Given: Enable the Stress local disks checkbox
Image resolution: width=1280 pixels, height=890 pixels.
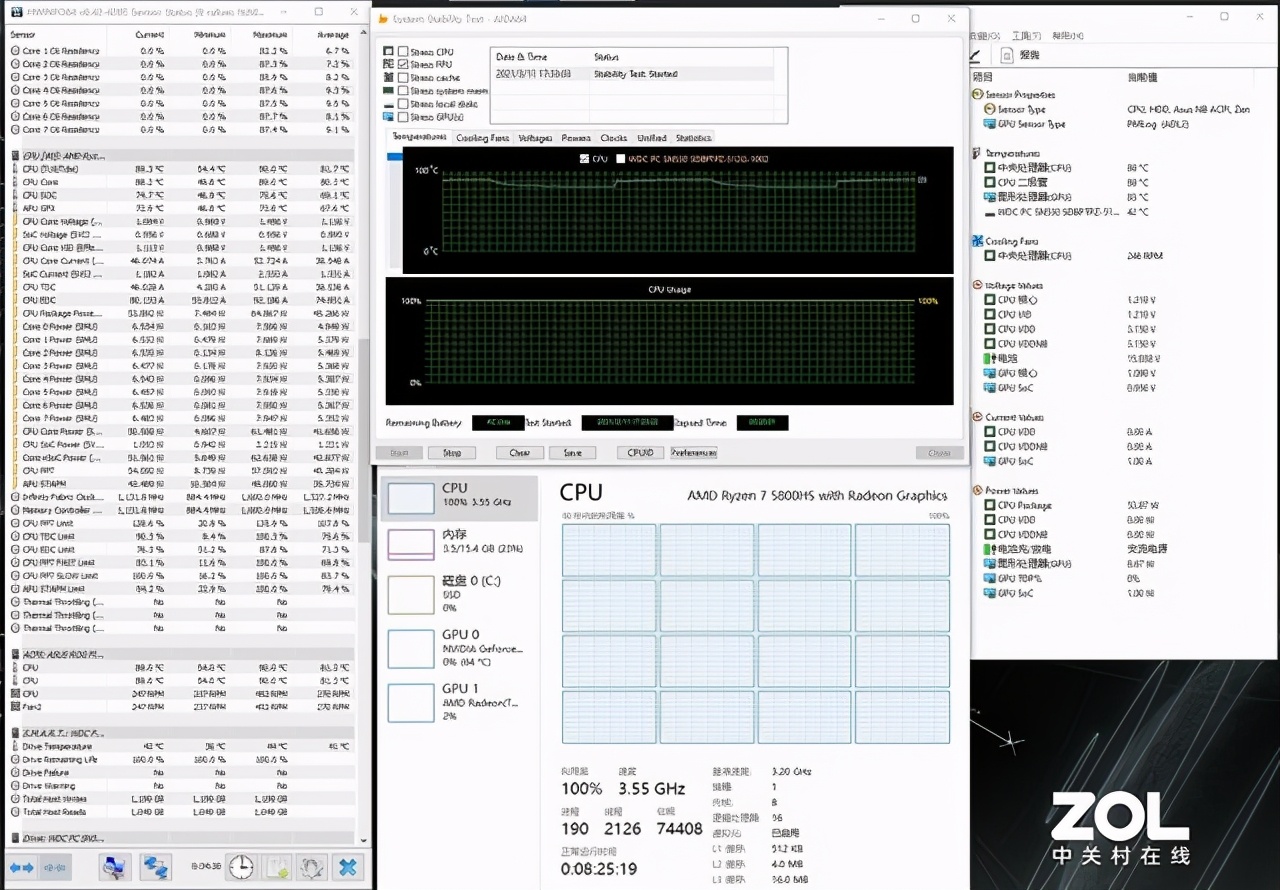Looking at the screenshot, I should pos(402,103).
